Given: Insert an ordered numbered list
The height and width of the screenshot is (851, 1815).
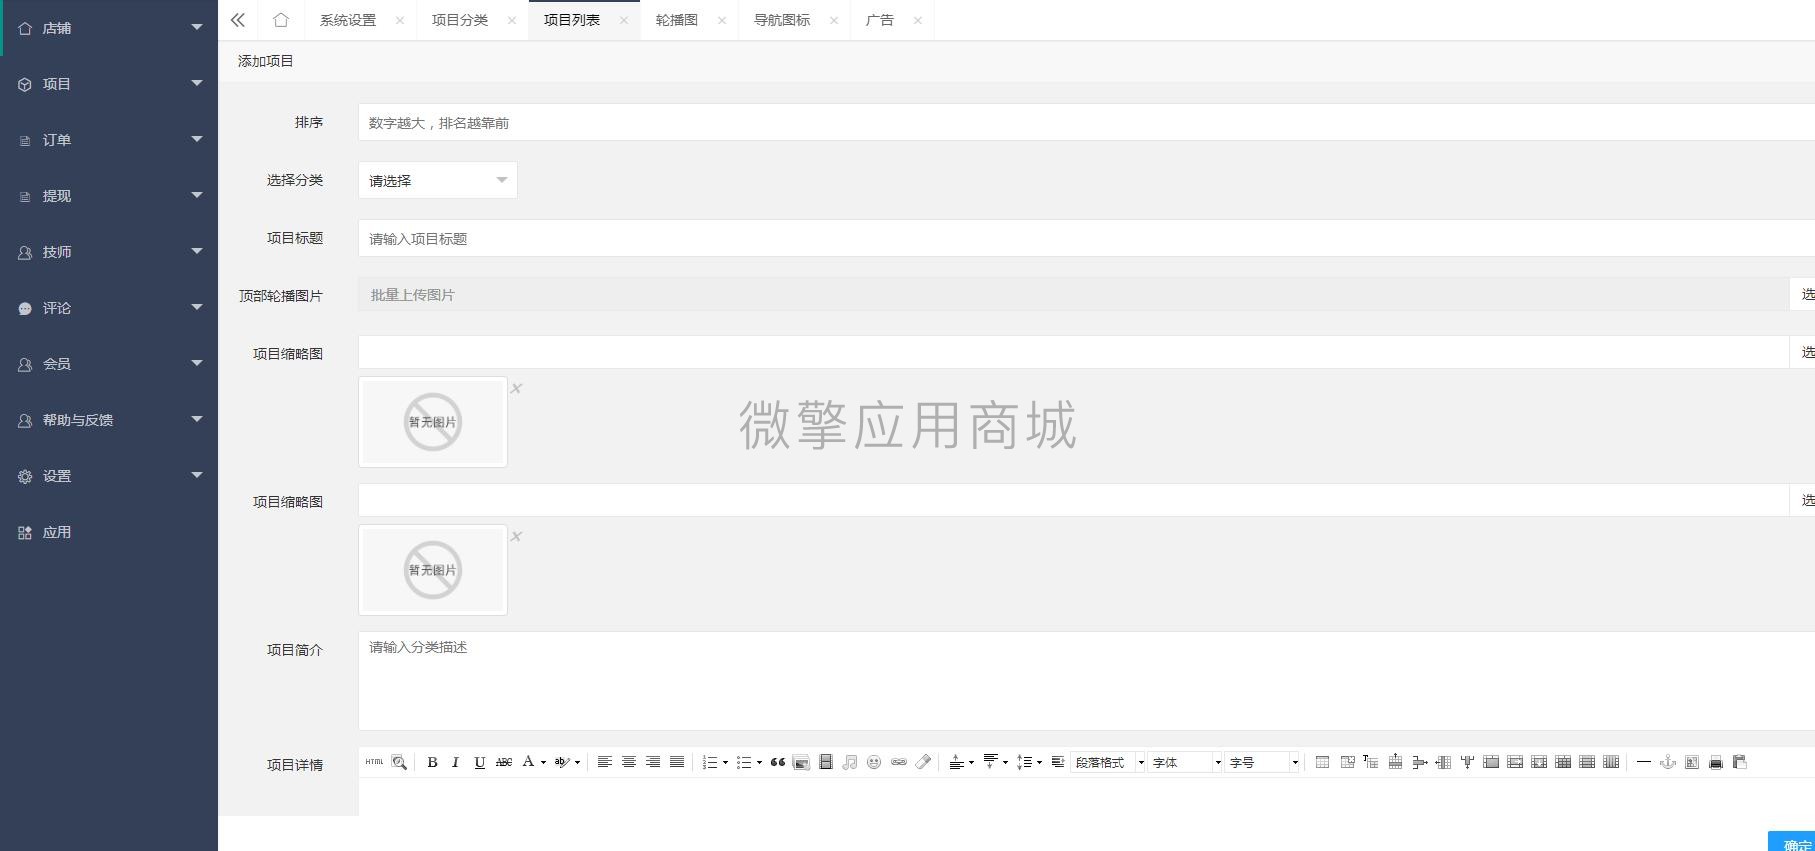Looking at the screenshot, I should 710,762.
